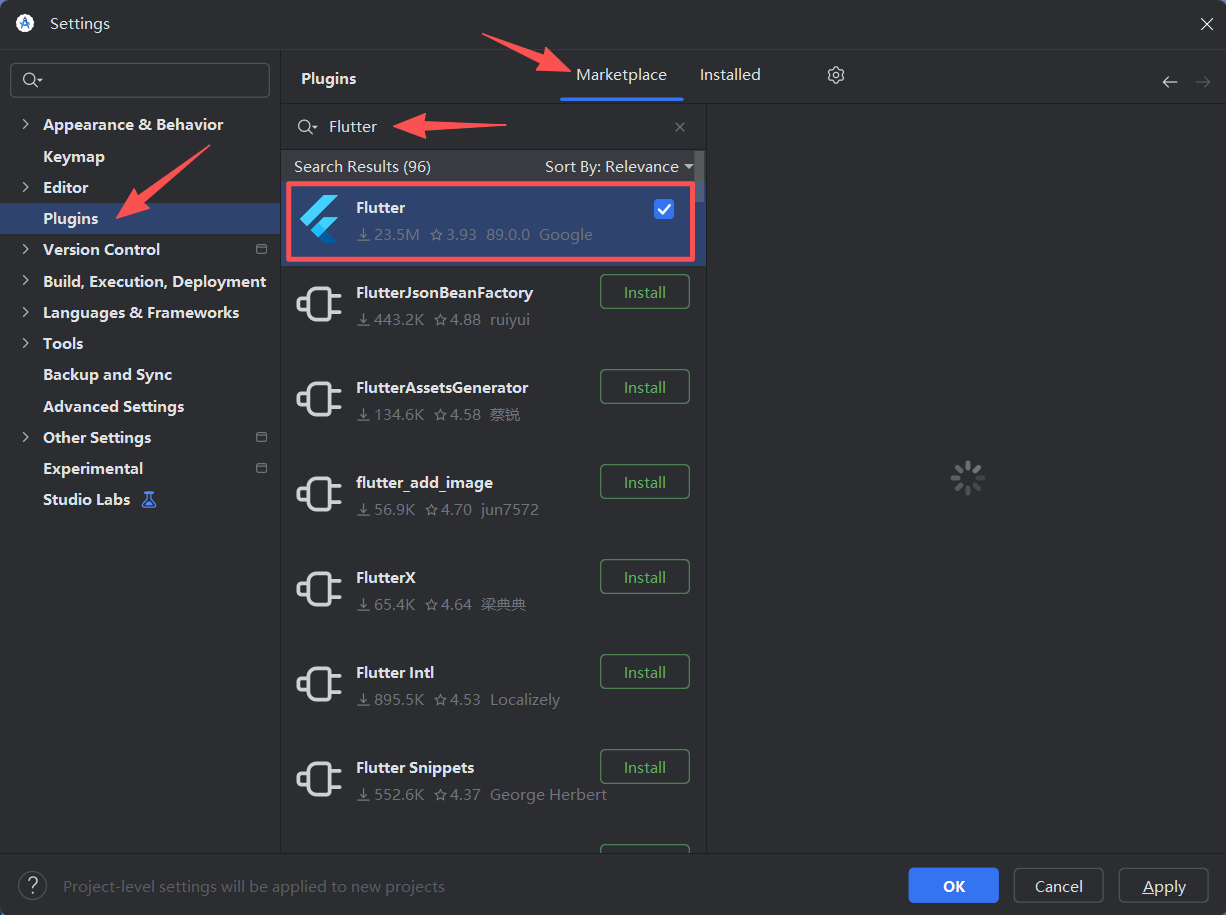The width and height of the screenshot is (1226, 915).
Task: Click the FlutterX plug icon
Action: tap(319, 590)
